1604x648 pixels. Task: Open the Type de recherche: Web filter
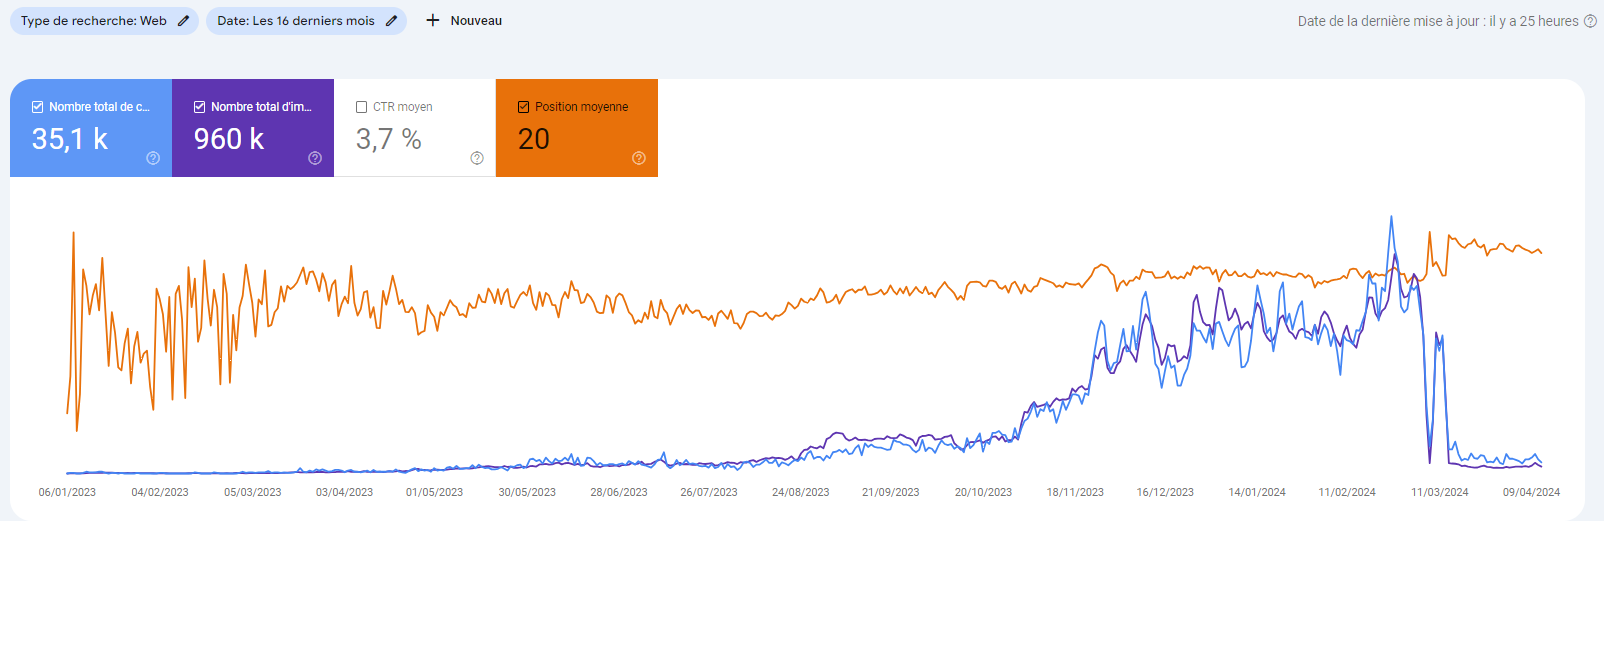(x=94, y=21)
